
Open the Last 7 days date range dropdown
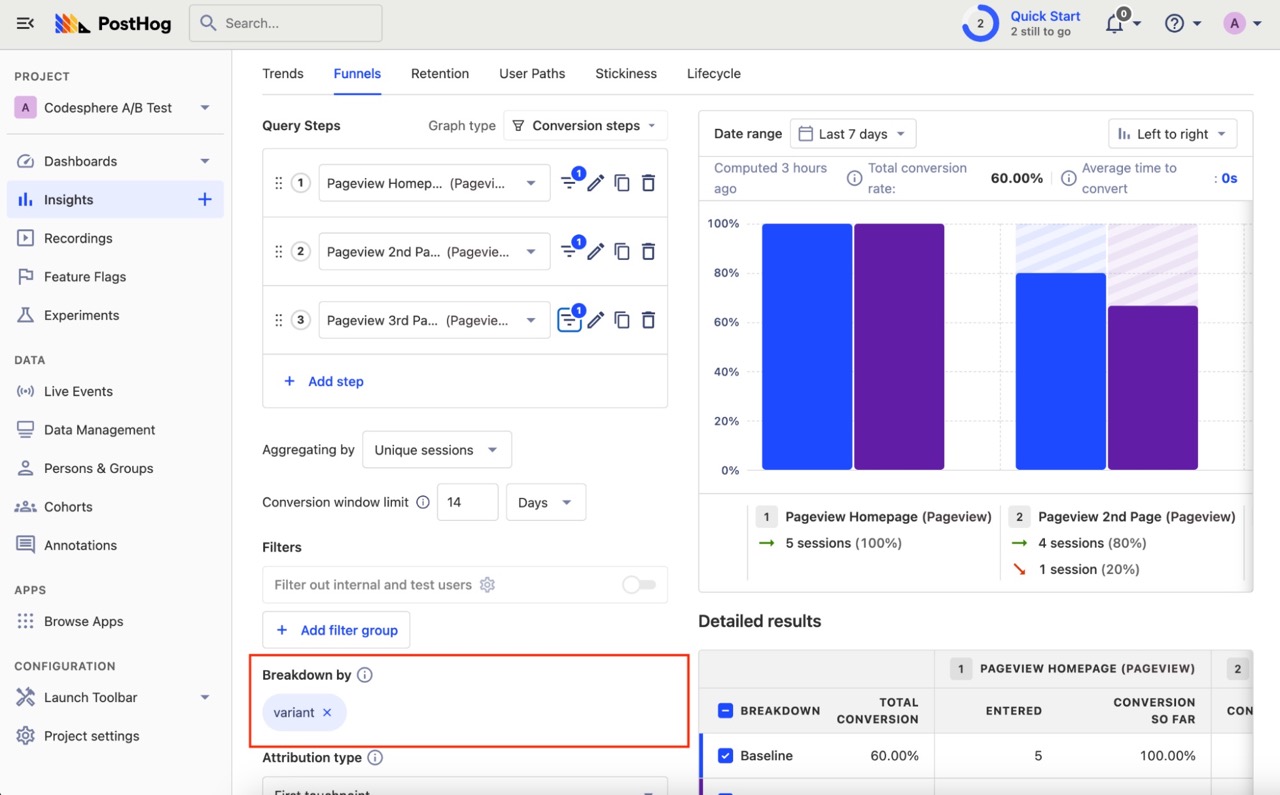[853, 134]
